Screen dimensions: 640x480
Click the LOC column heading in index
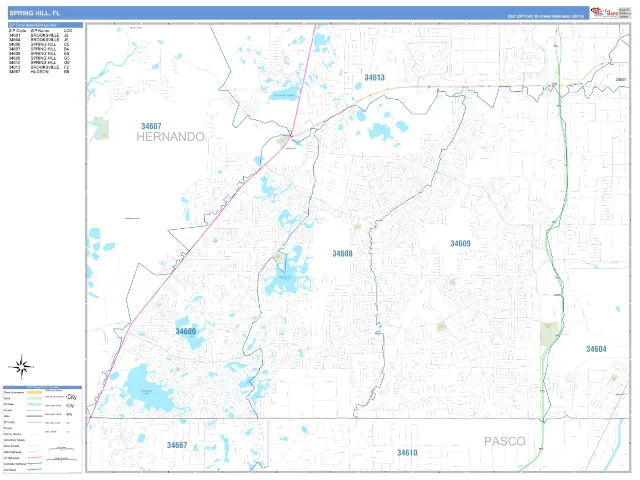[x=68, y=31]
